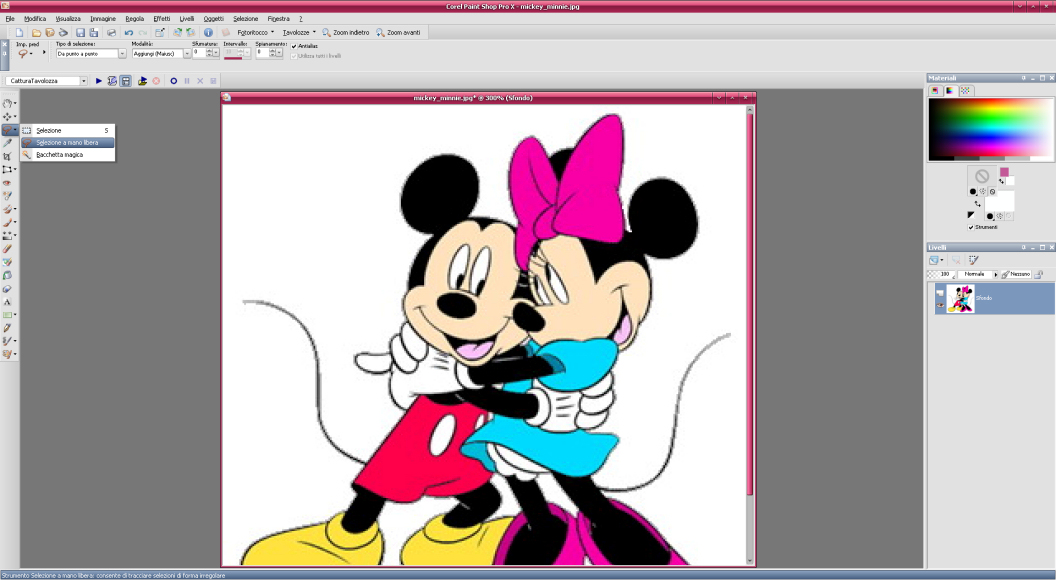Expand the Sfumatura value dropdown arrow
Screen dimensions: 1056x580
(216, 53)
